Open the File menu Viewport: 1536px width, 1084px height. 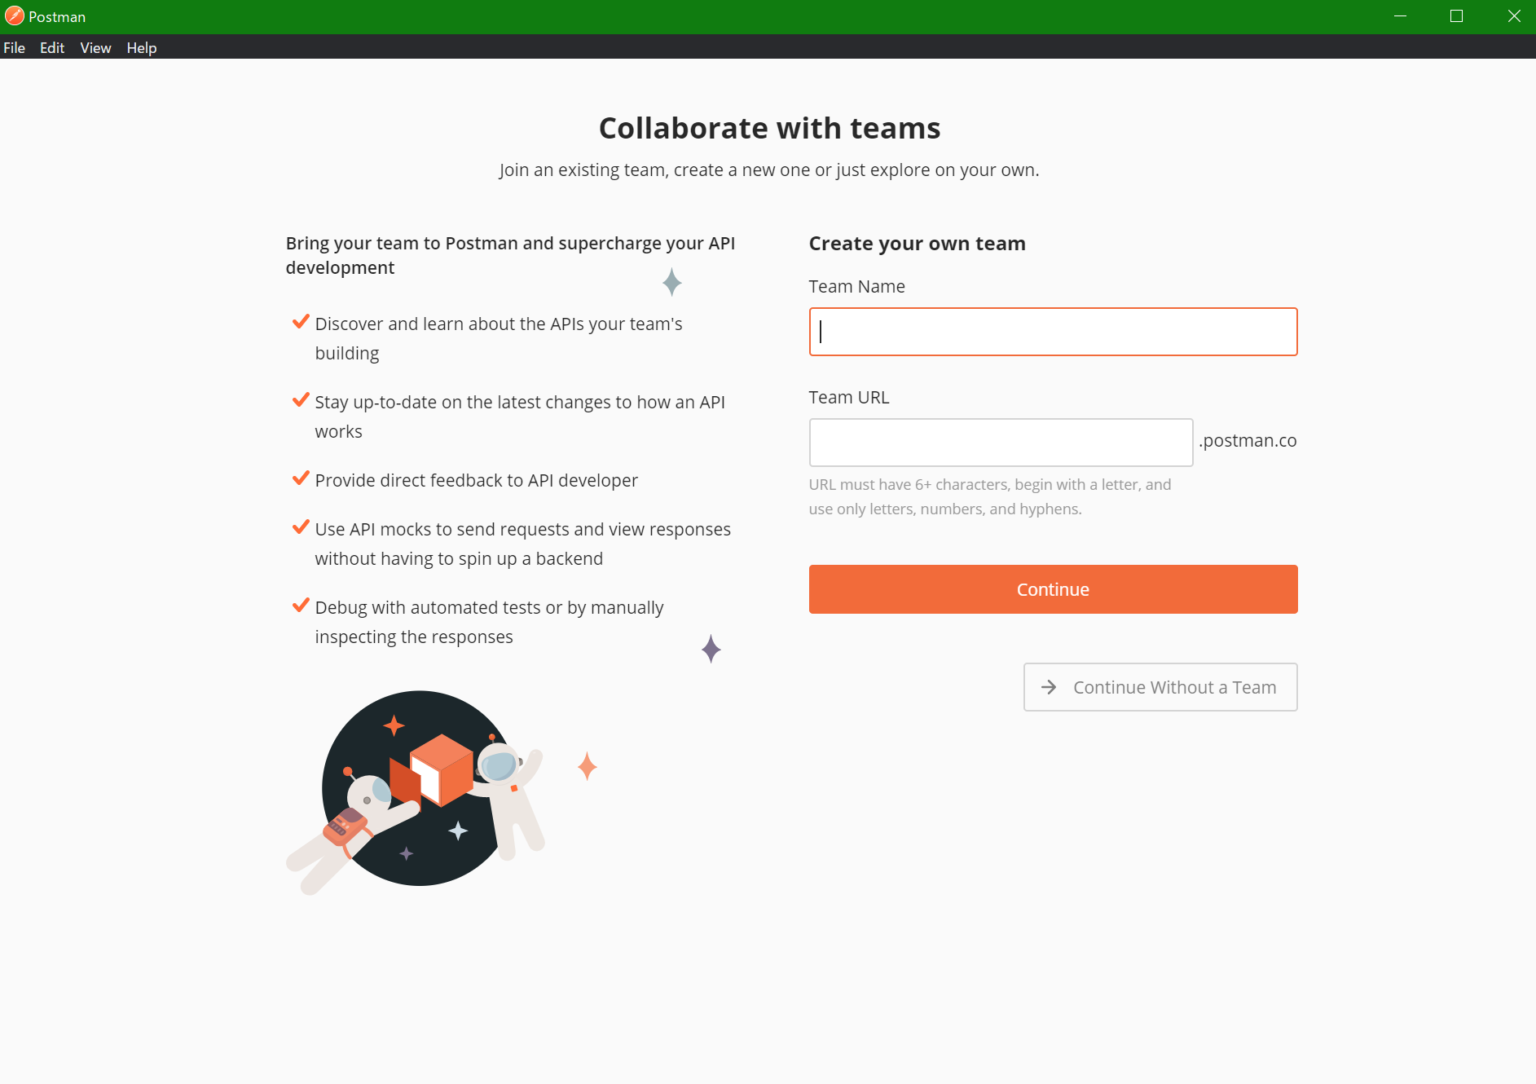click(14, 48)
